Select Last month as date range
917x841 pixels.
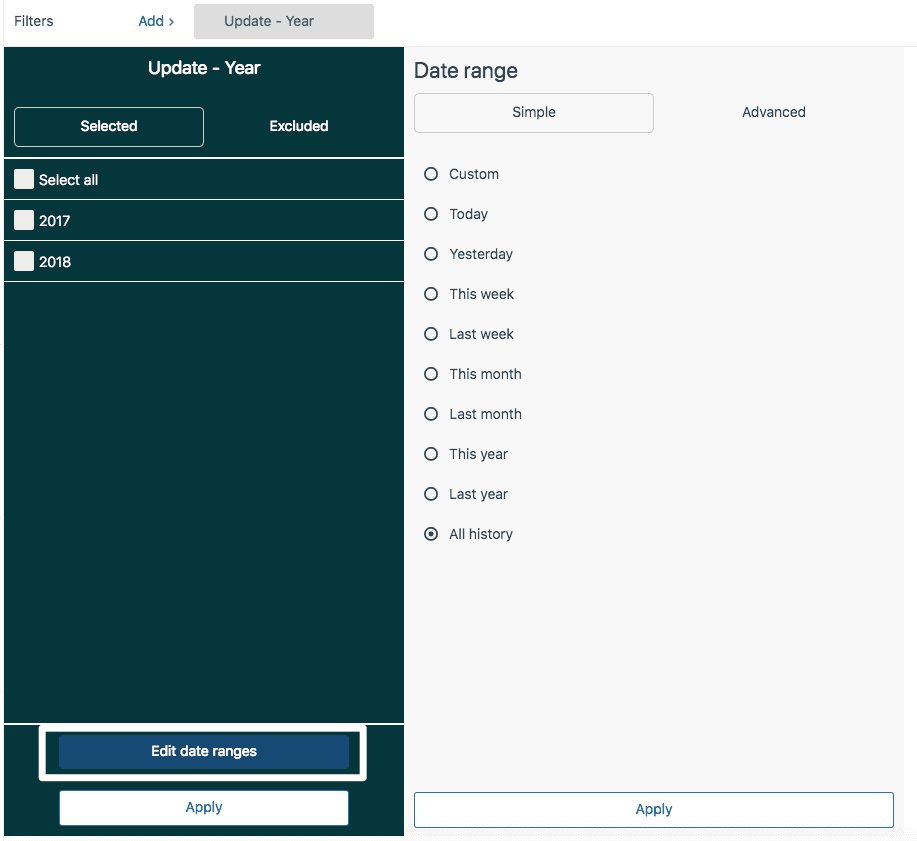pyautogui.click(x=431, y=414)
